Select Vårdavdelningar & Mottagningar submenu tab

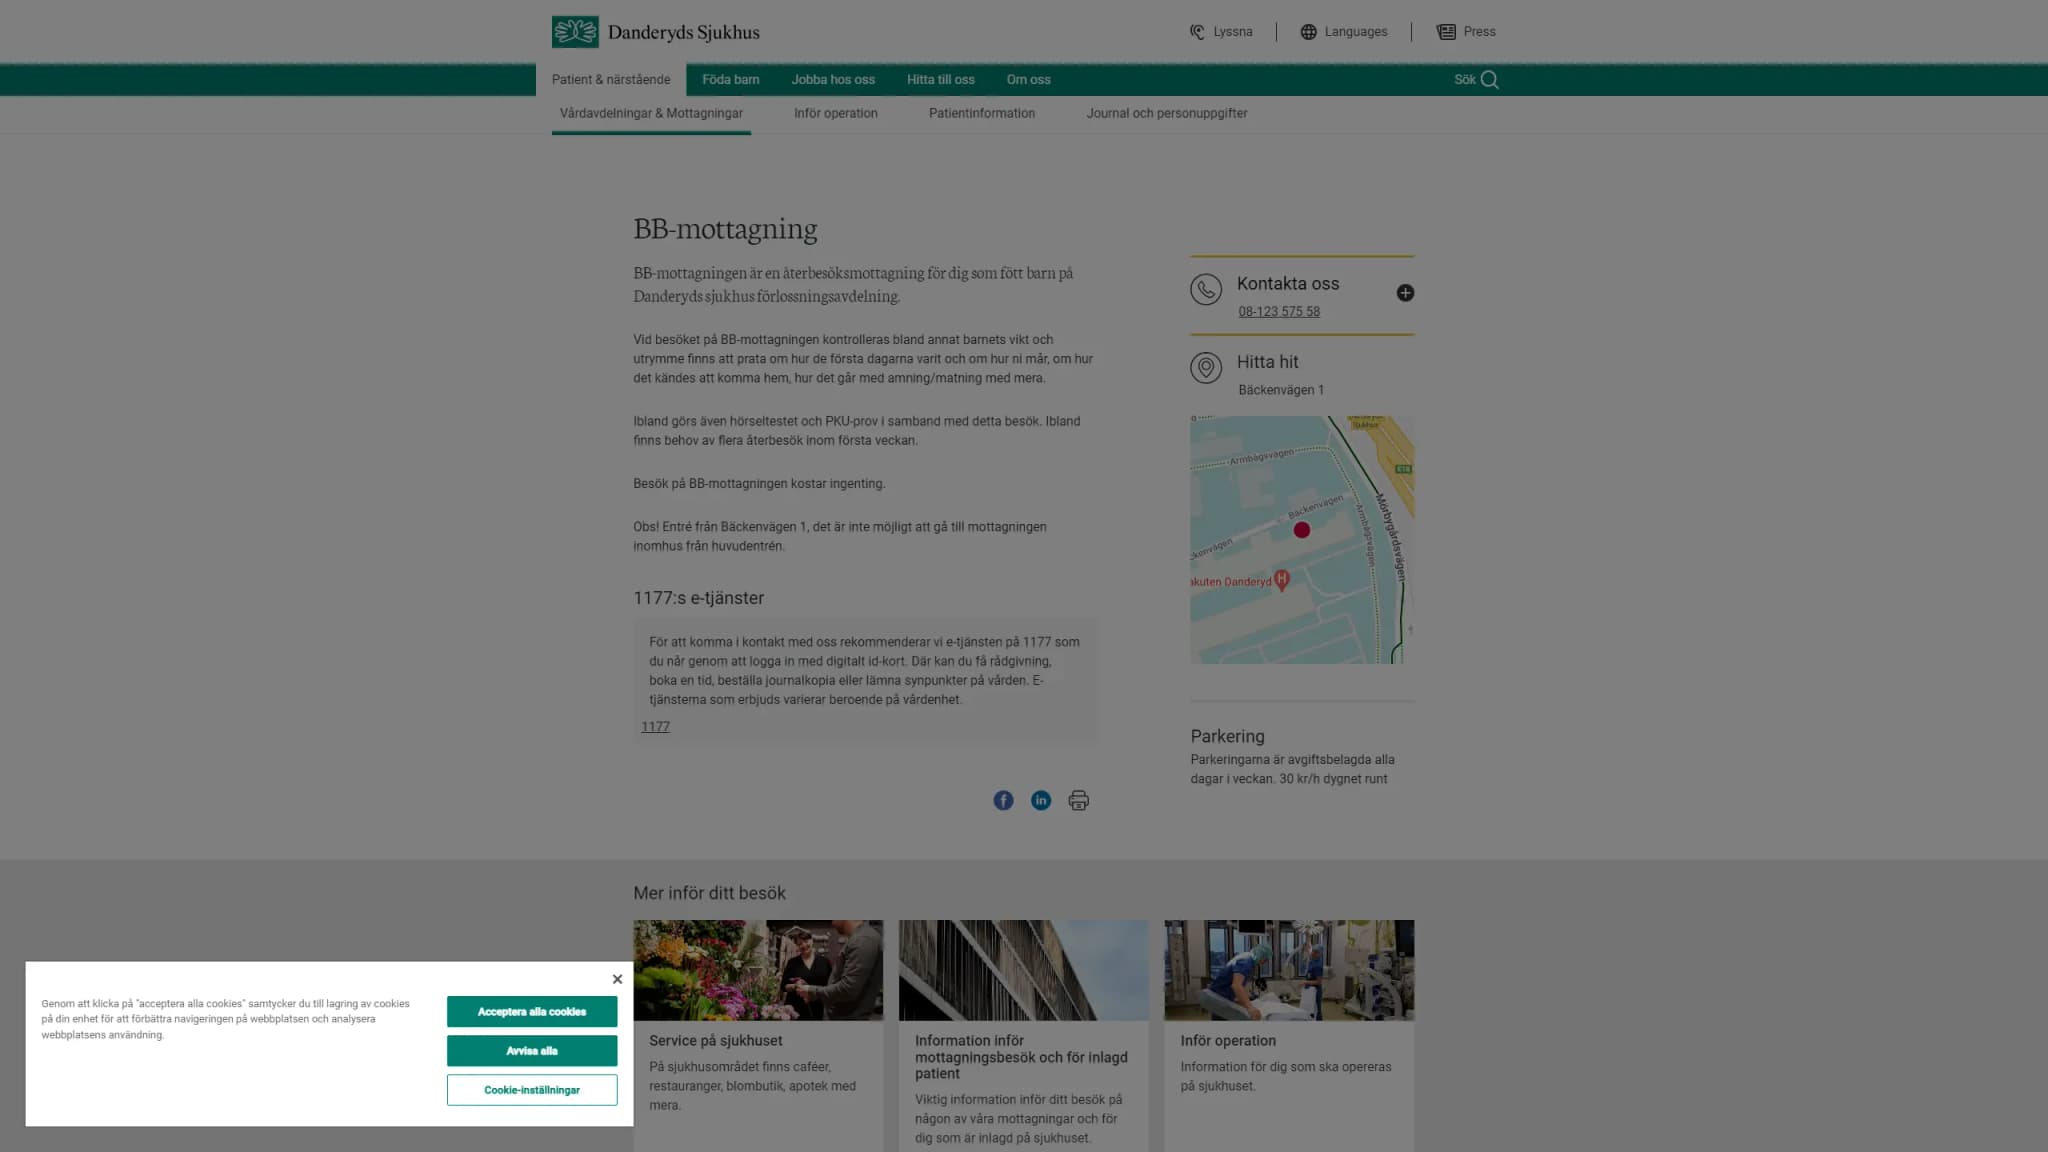pos(651,114)
